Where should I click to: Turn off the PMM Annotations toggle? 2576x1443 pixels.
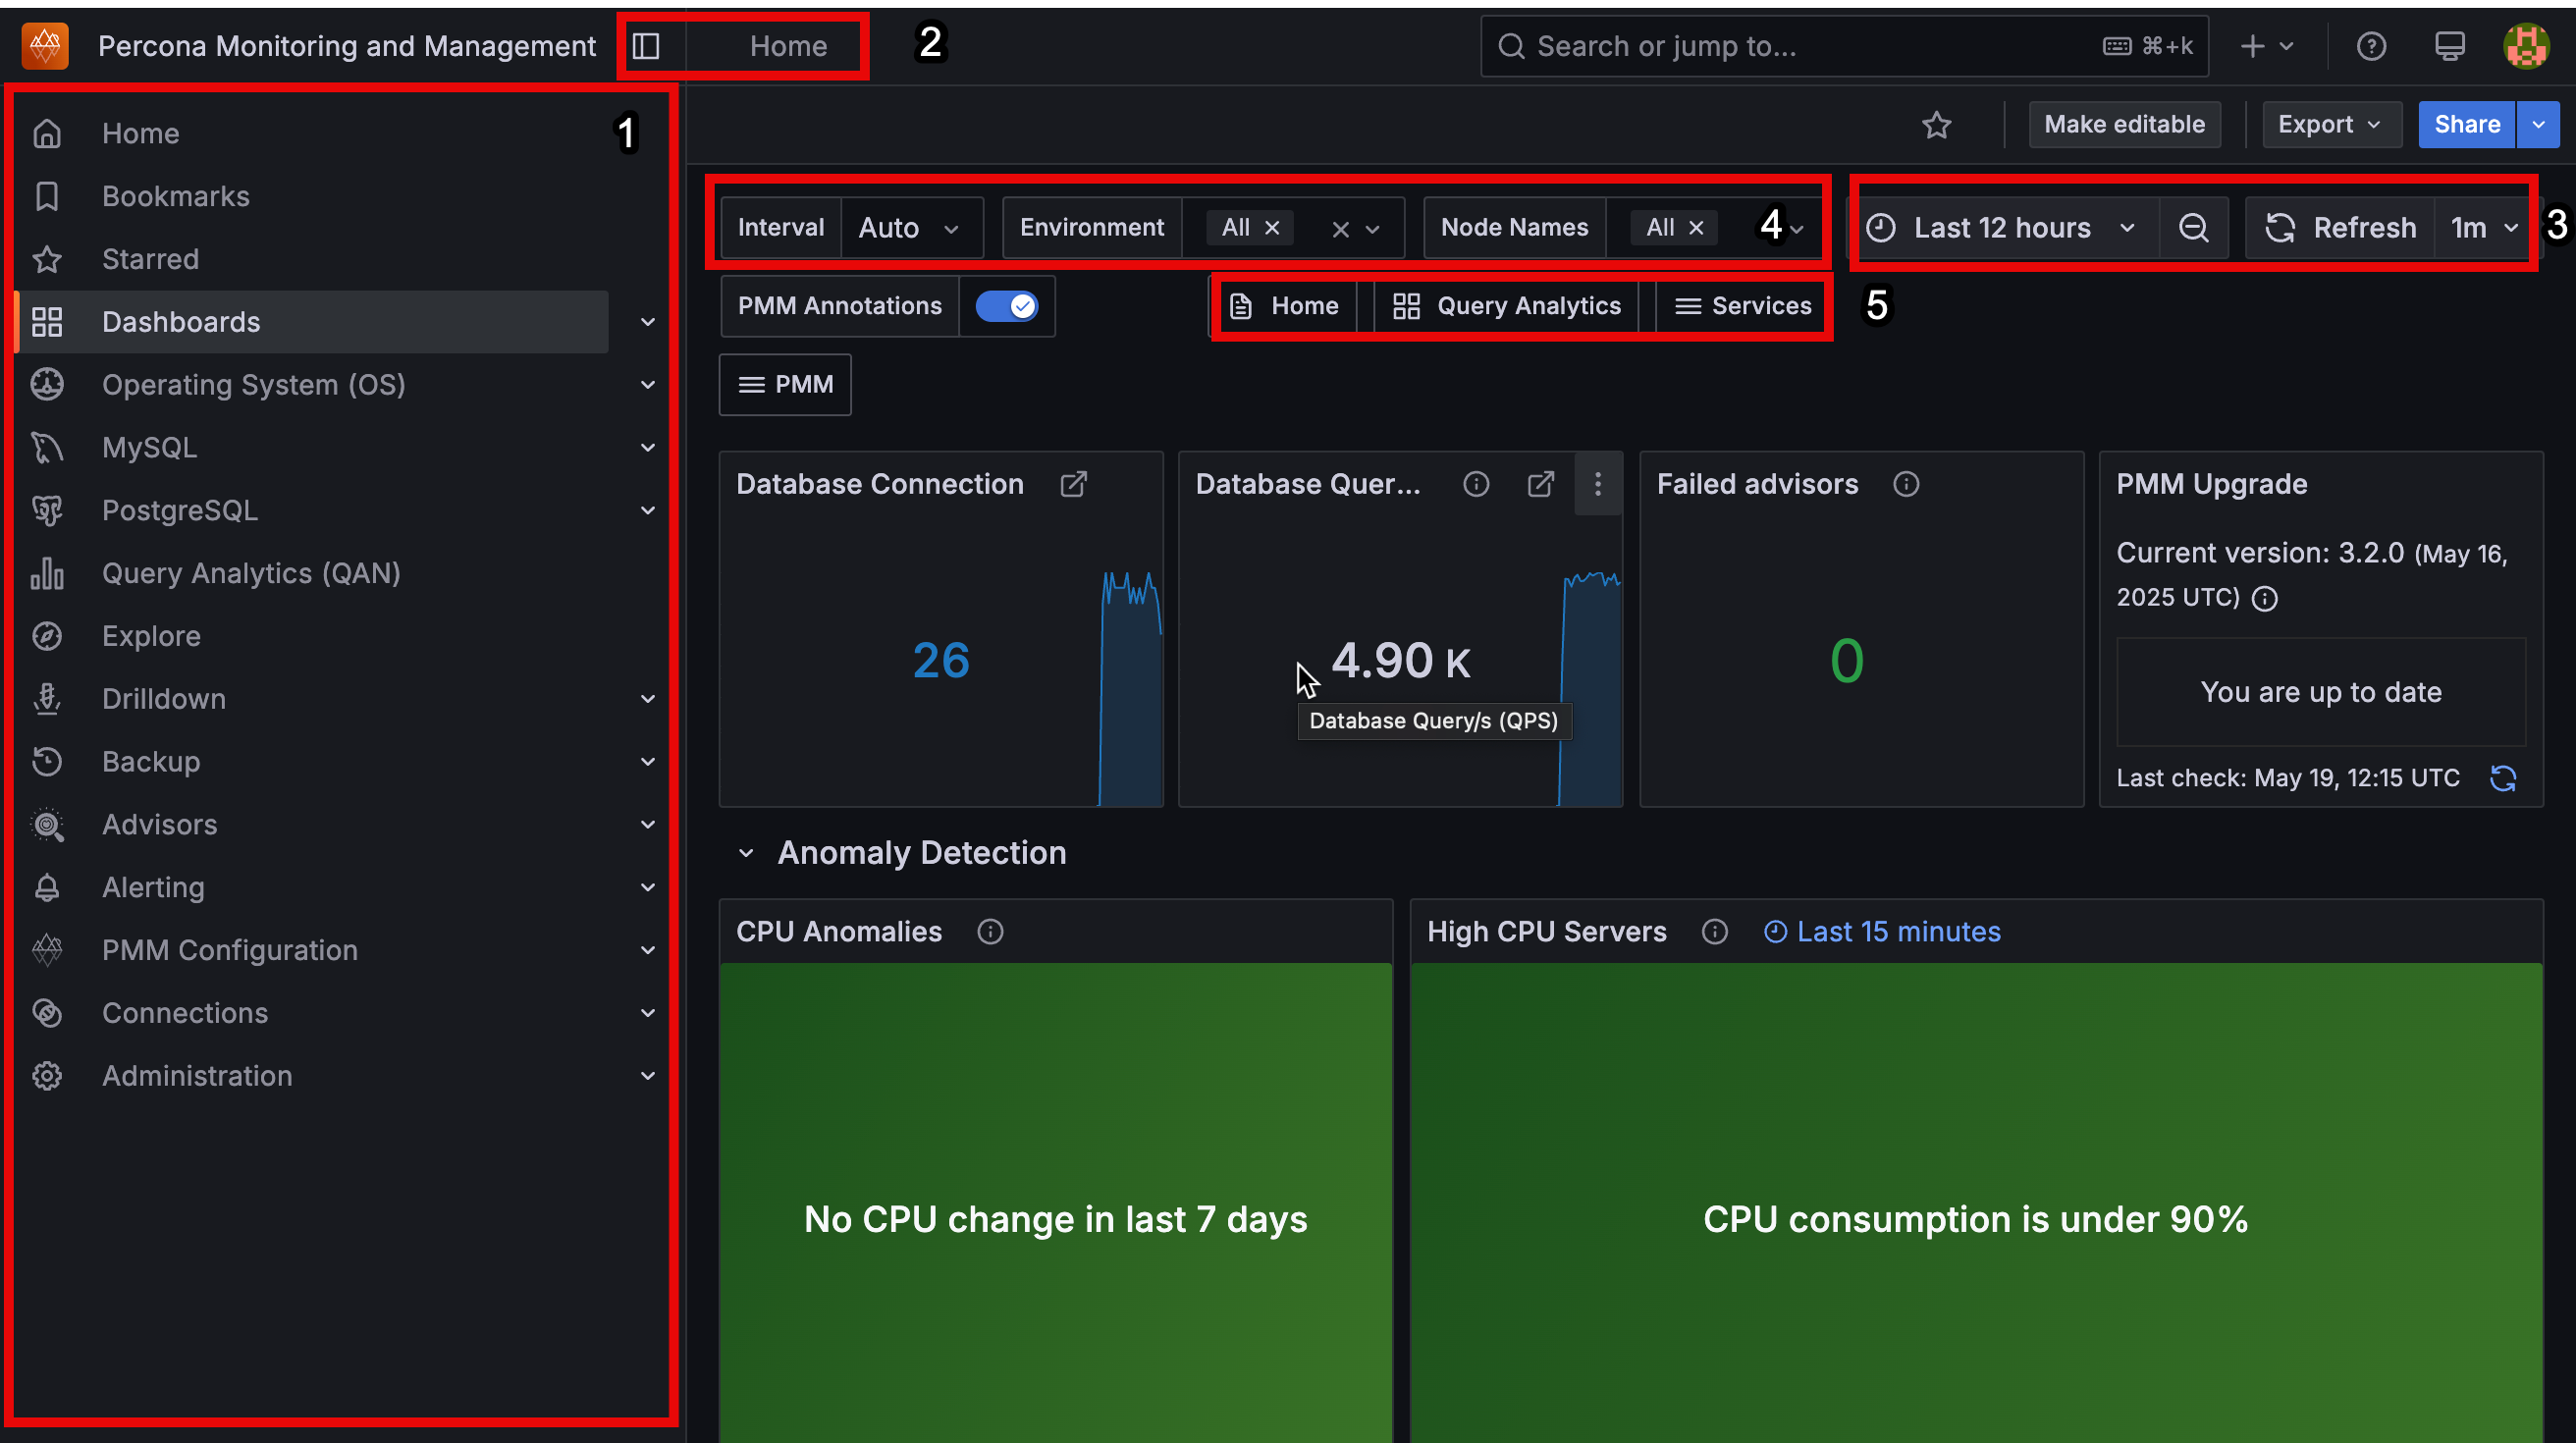pyautogui.click(x=1007, y=306)
